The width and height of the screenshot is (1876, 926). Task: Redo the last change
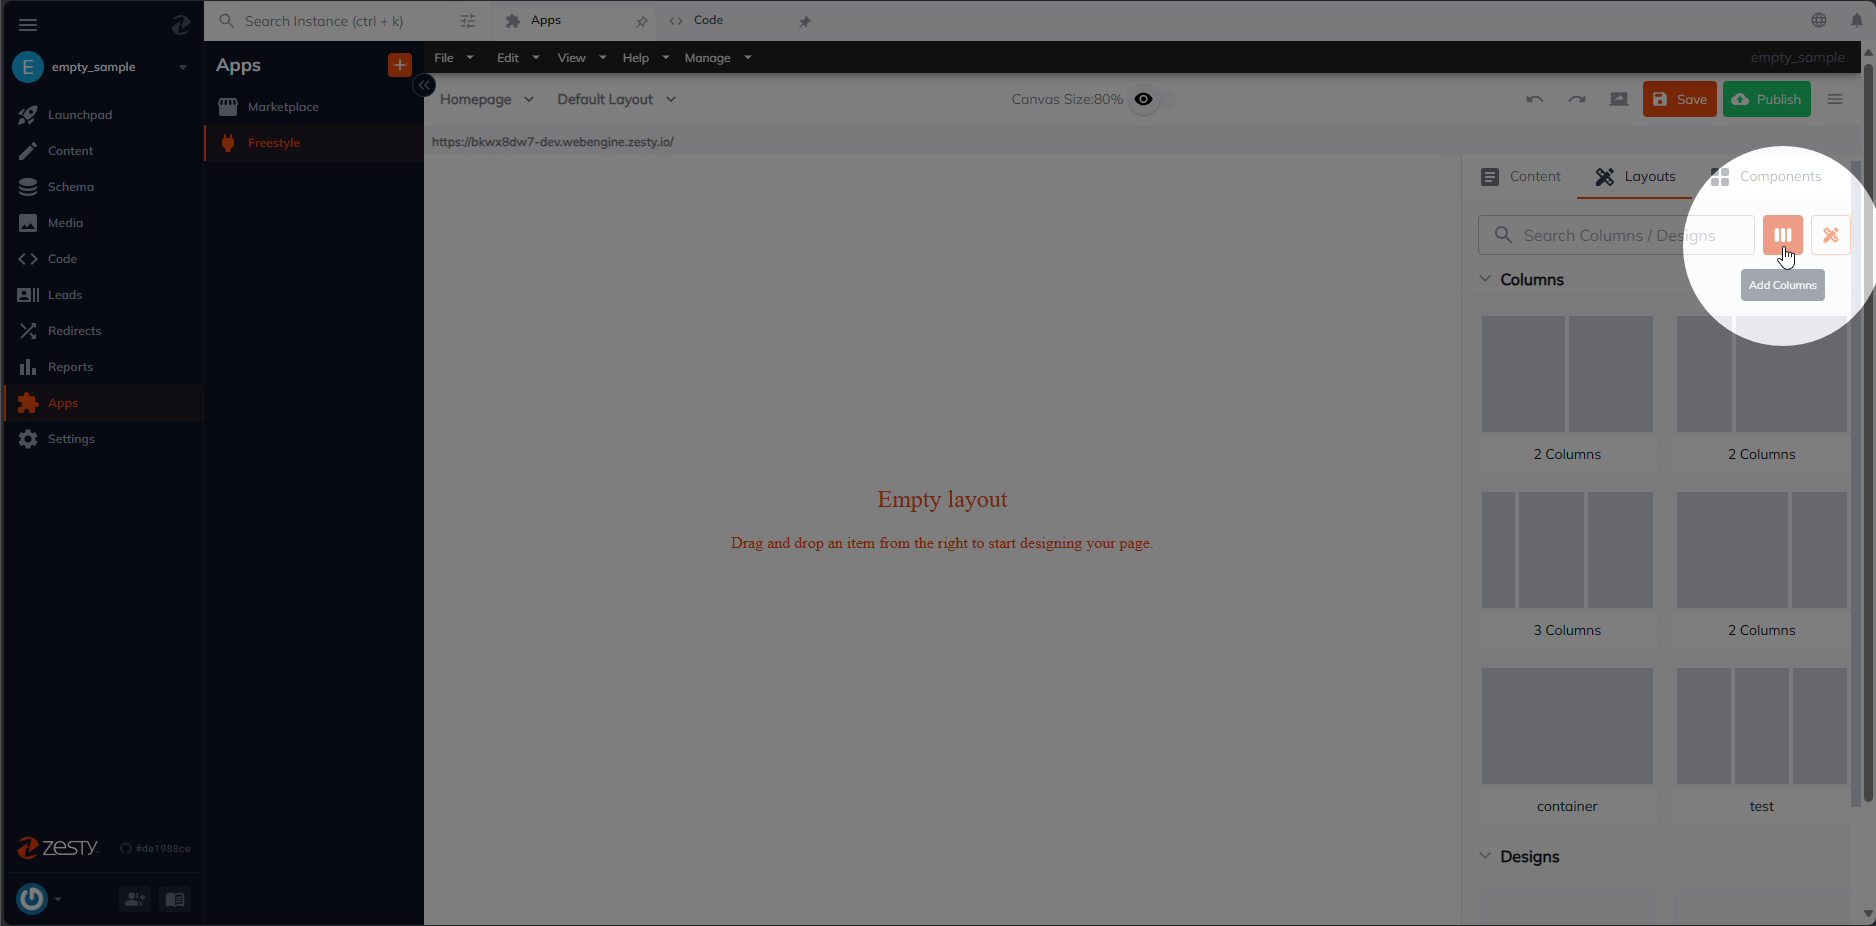pos(1577,99)
